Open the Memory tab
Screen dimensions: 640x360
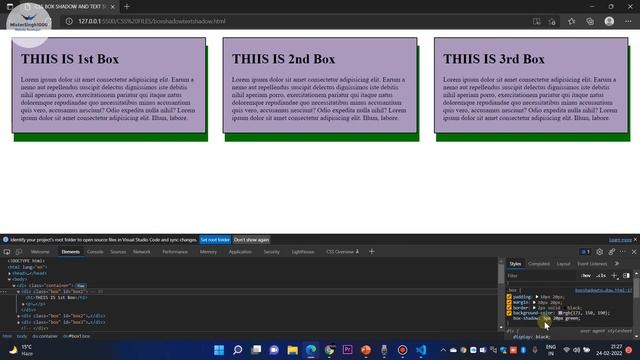pos(208,252)
